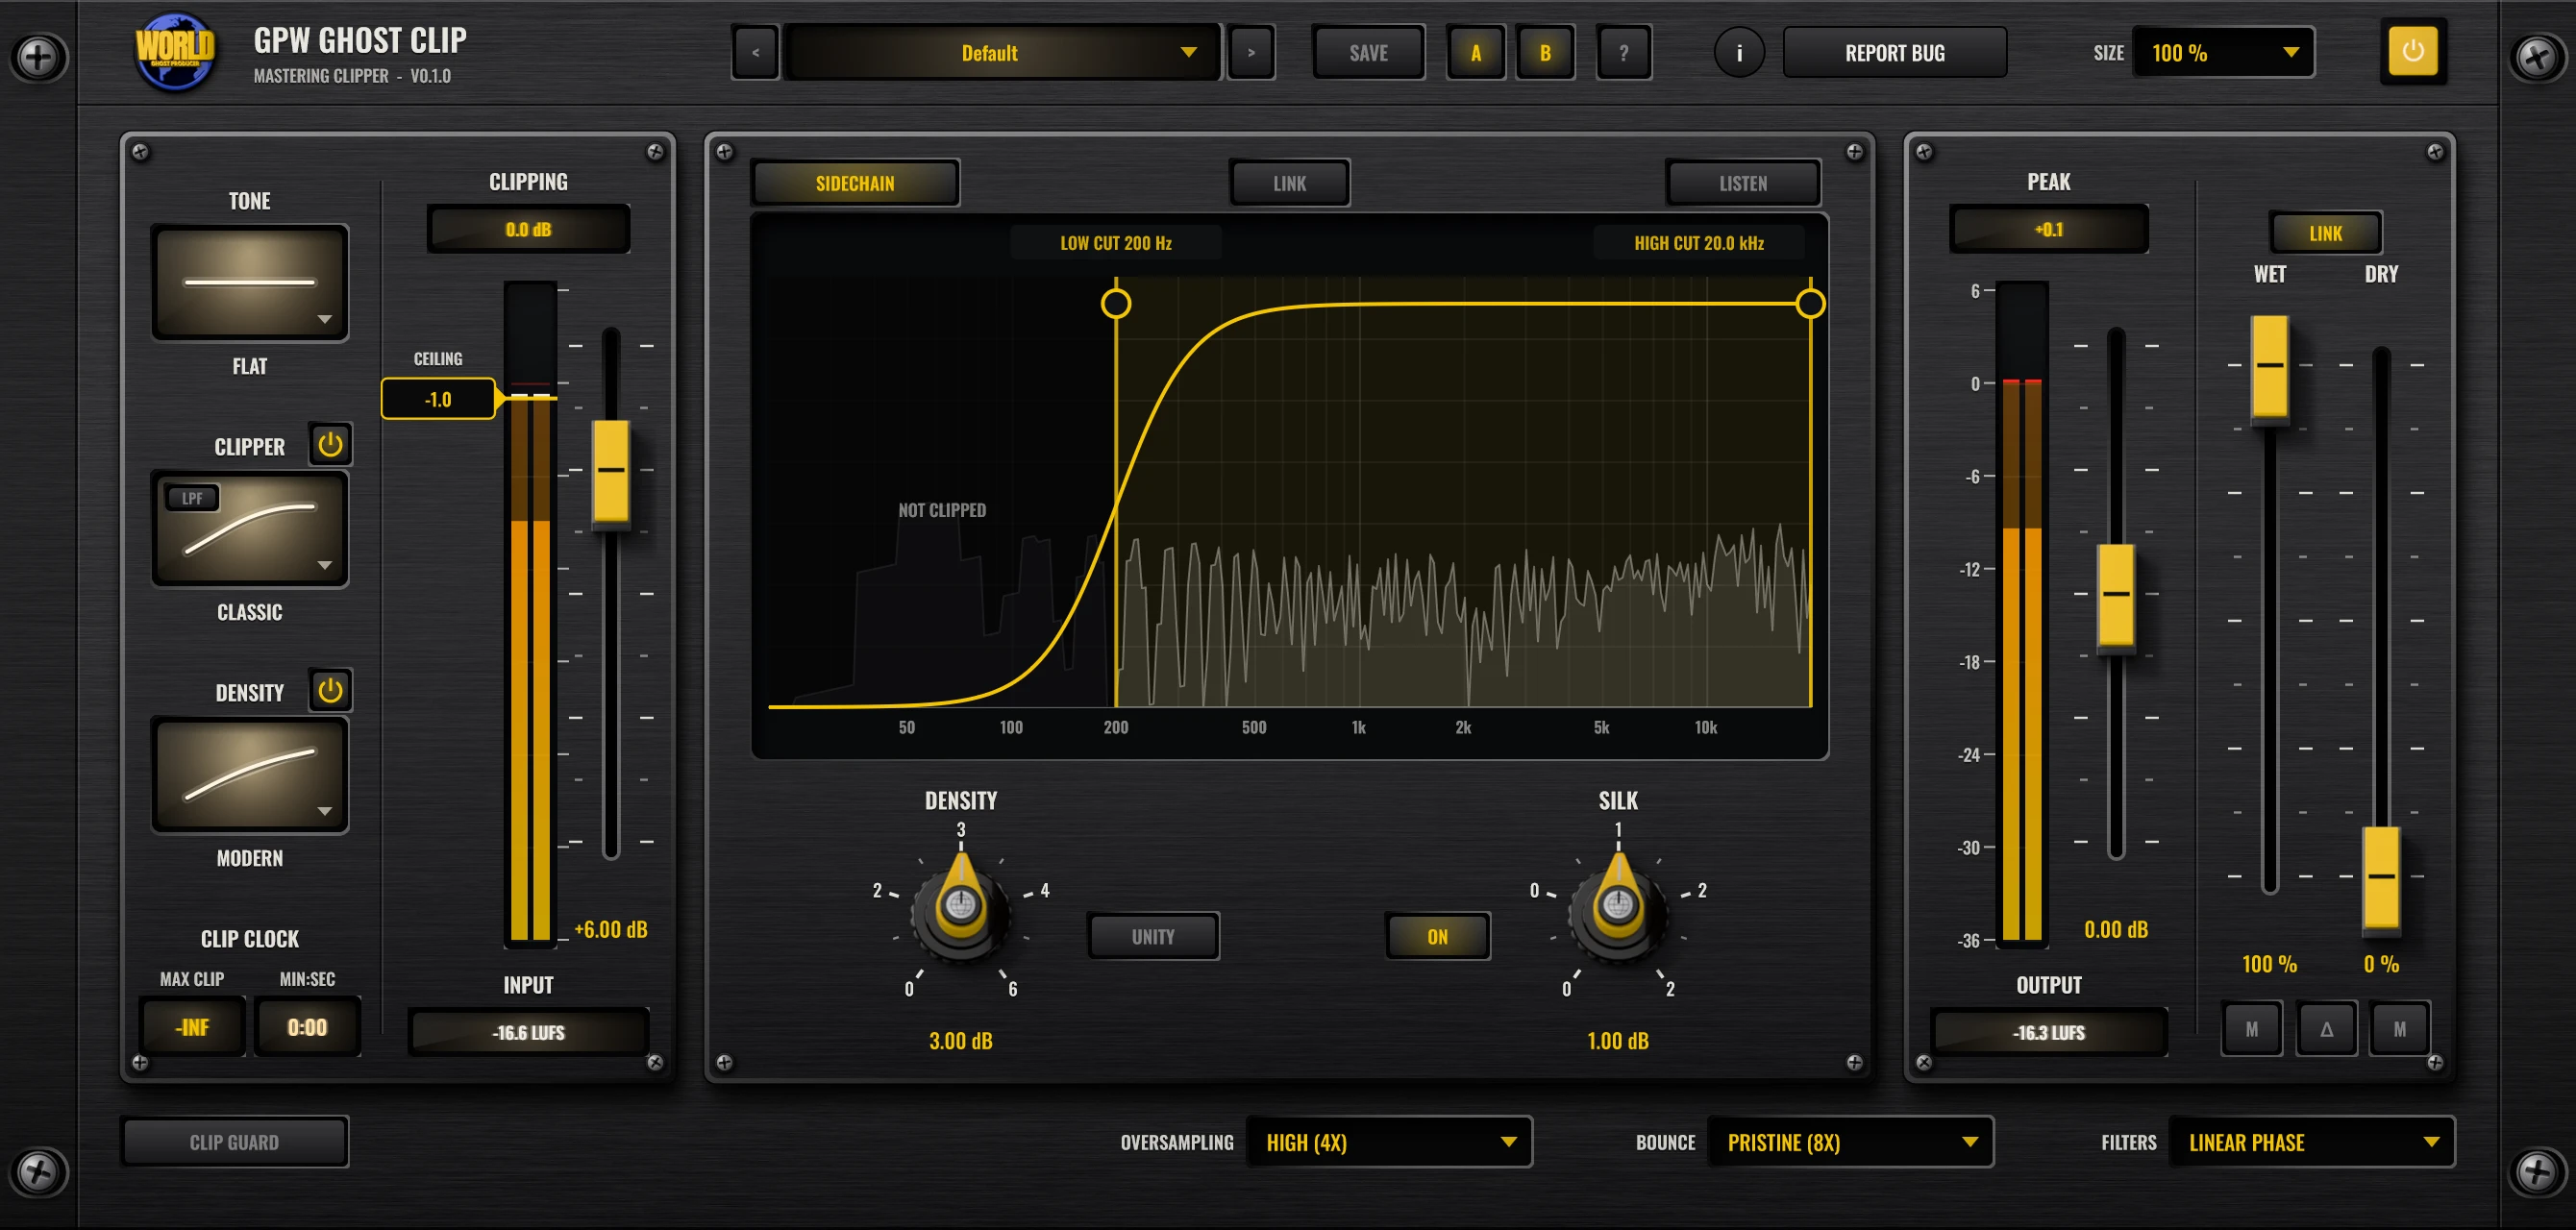Select the high cut filter node

pyautogui.click(x=1810, y=303)
